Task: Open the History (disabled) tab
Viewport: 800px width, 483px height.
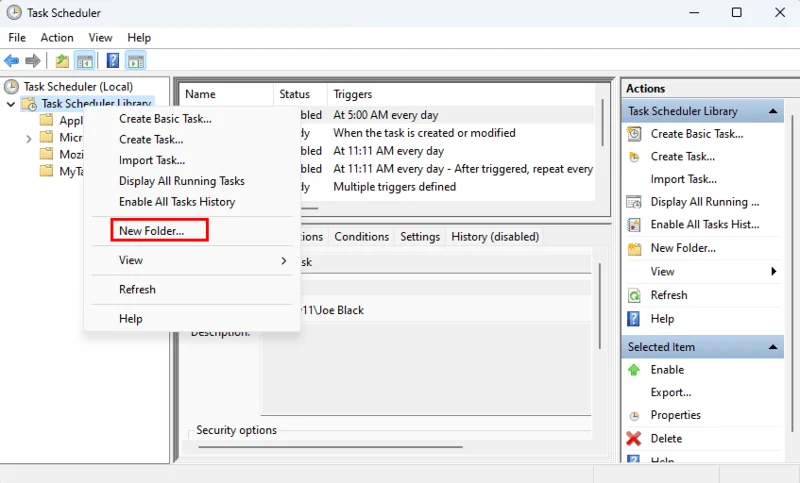Action: click(x=495, y=237)
